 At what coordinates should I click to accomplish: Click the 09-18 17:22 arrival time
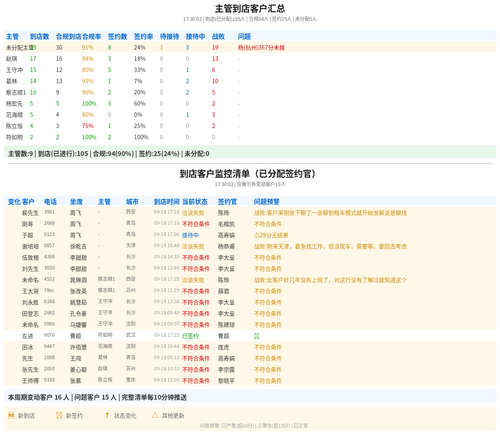(167, 335)
